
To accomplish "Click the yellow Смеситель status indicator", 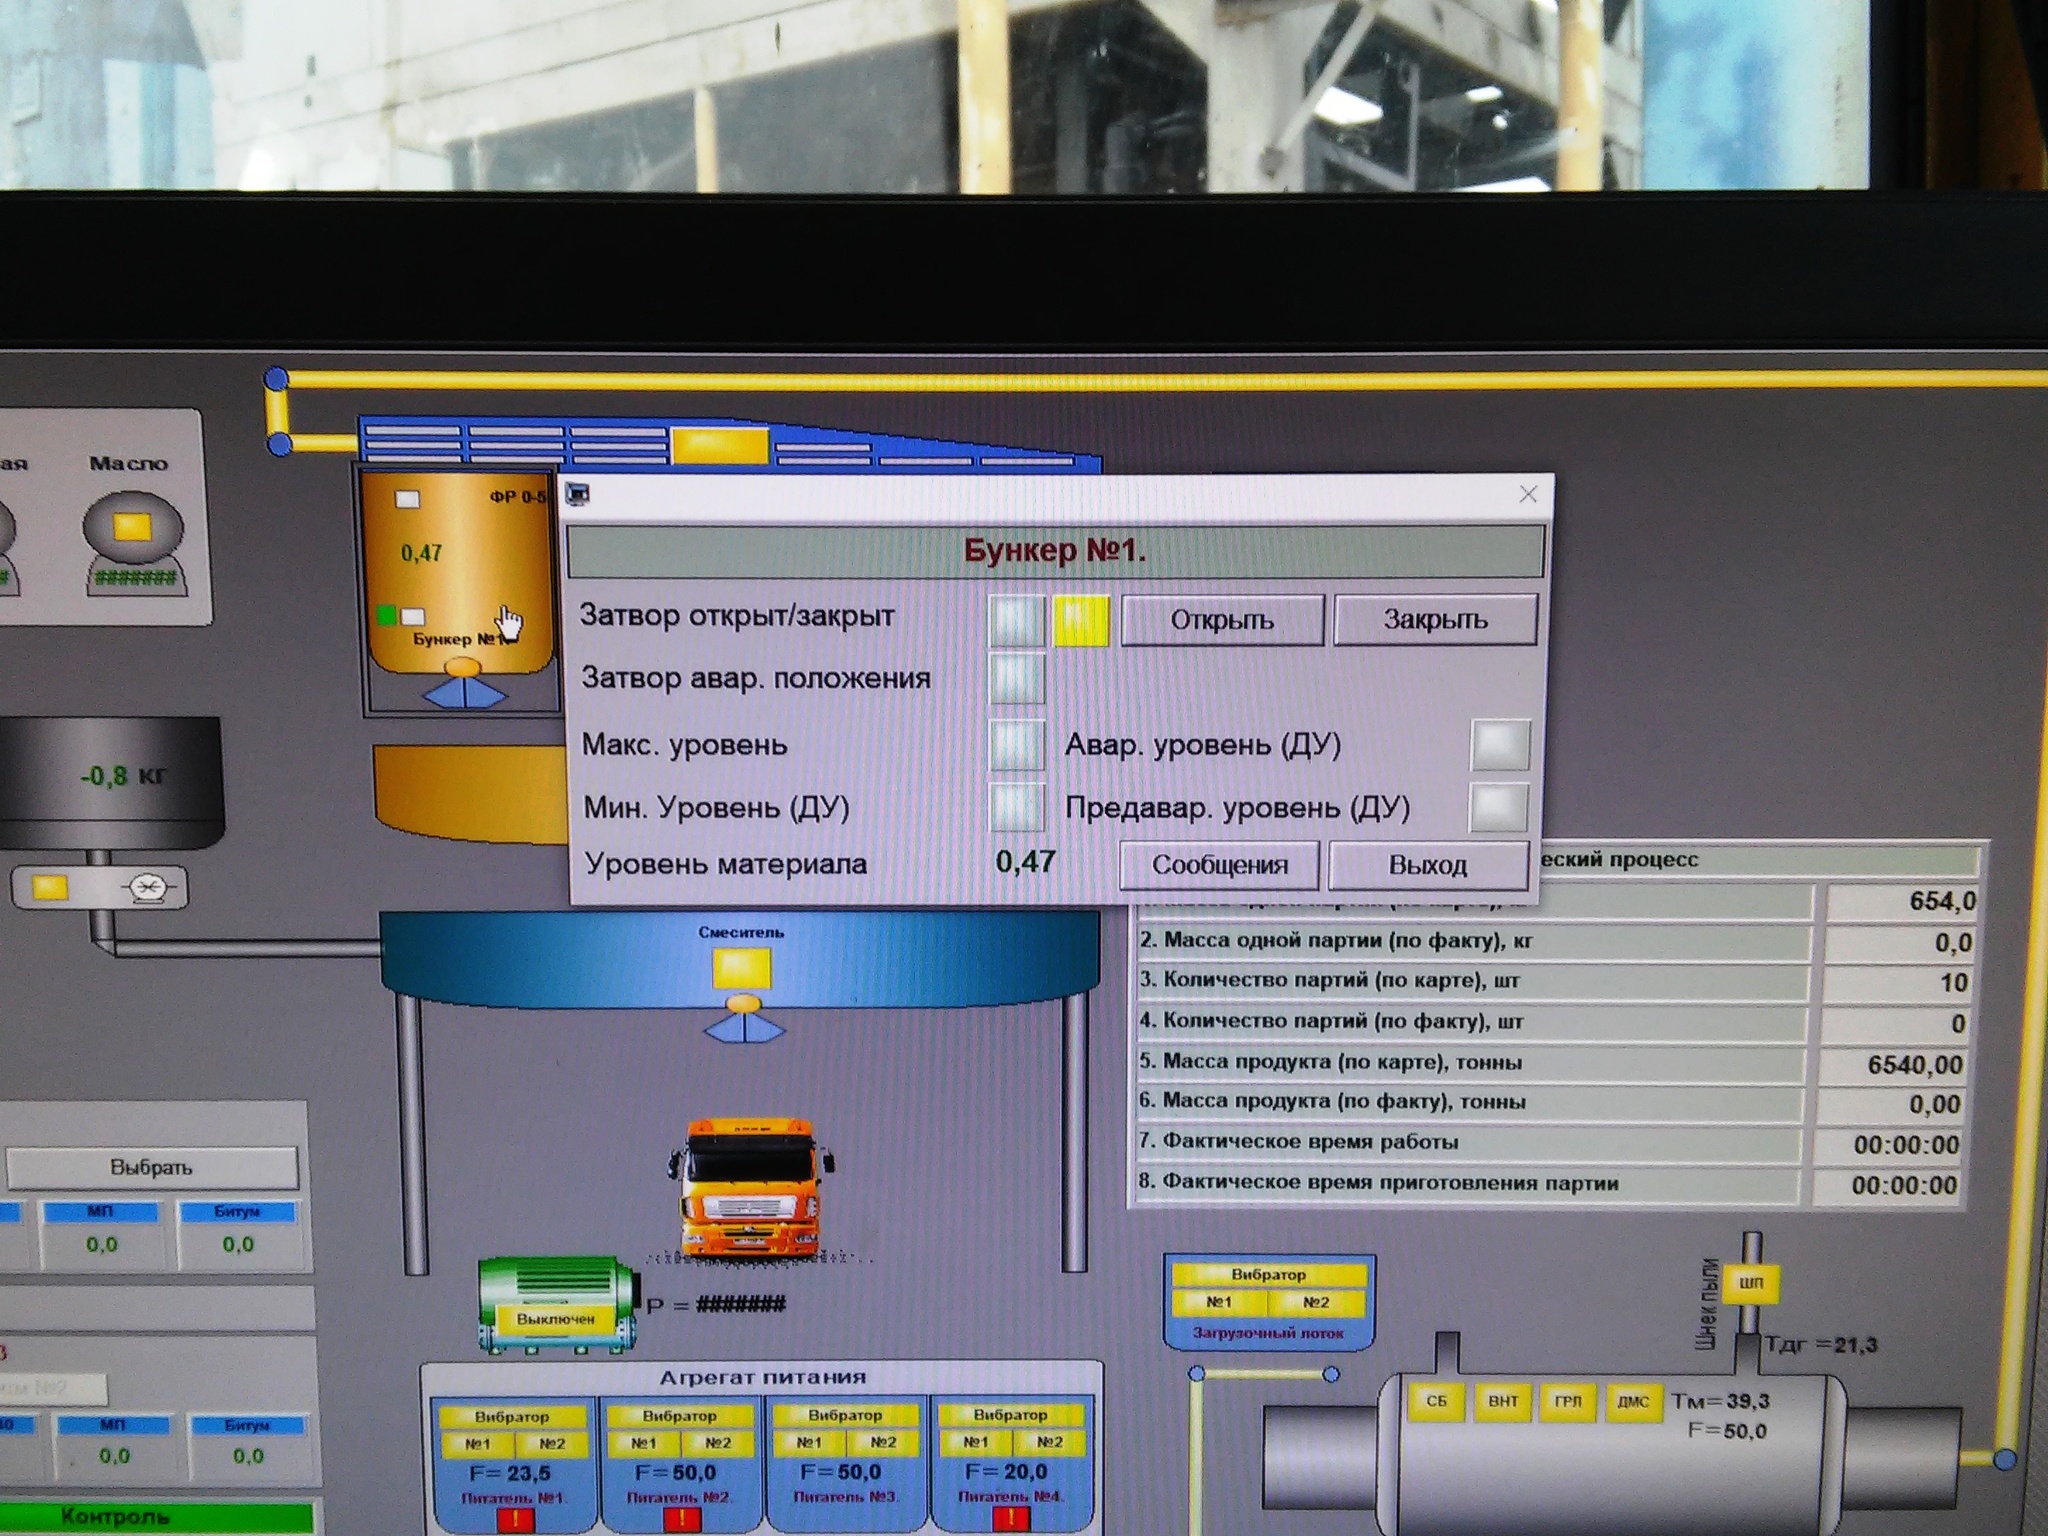I will click(741, 969).
